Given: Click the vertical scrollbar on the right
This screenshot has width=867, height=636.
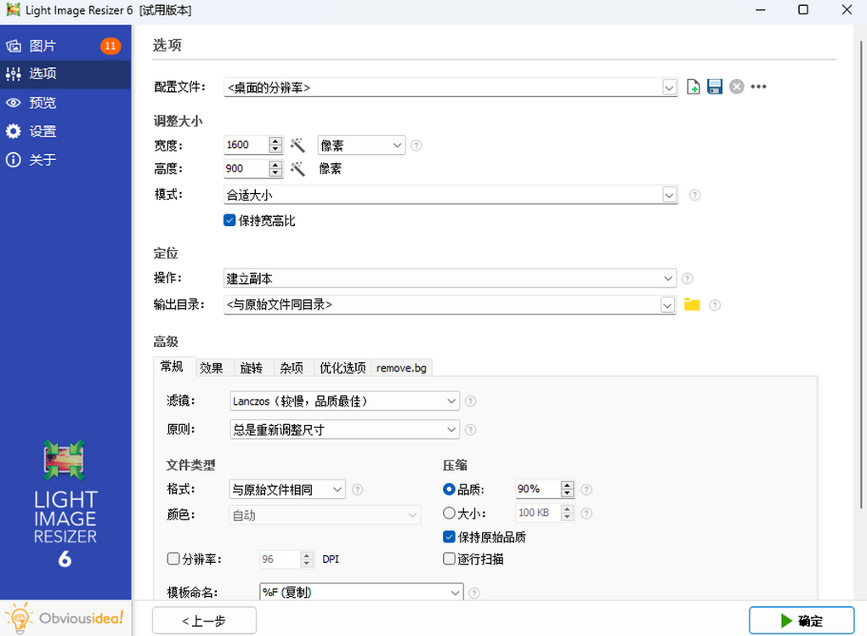Looking at the screenshot, I should click(861, 275).
